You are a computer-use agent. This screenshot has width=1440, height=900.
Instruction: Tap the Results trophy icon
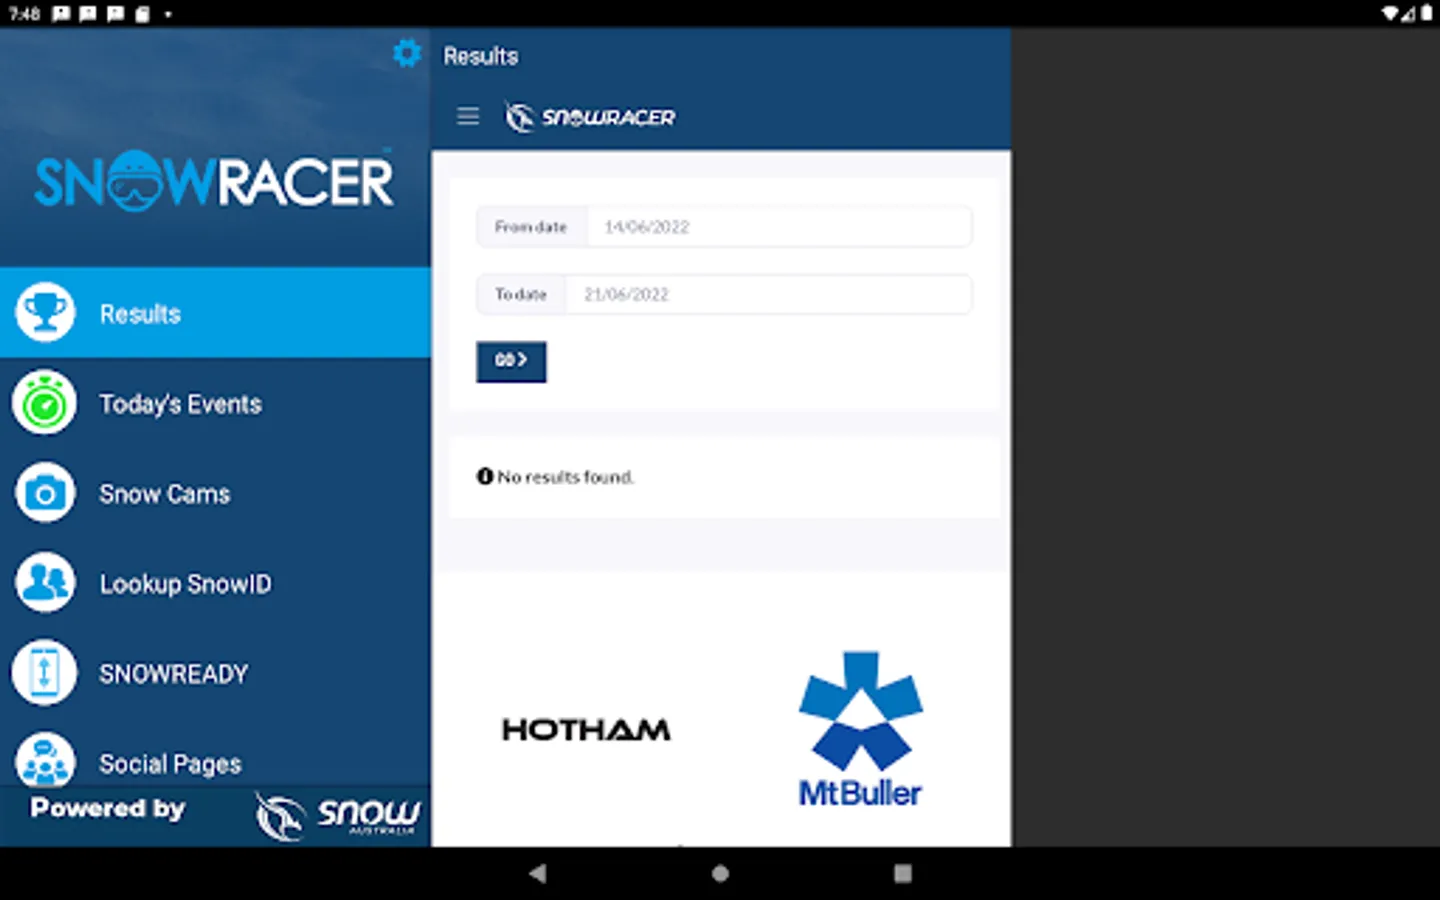pos(45,313)
